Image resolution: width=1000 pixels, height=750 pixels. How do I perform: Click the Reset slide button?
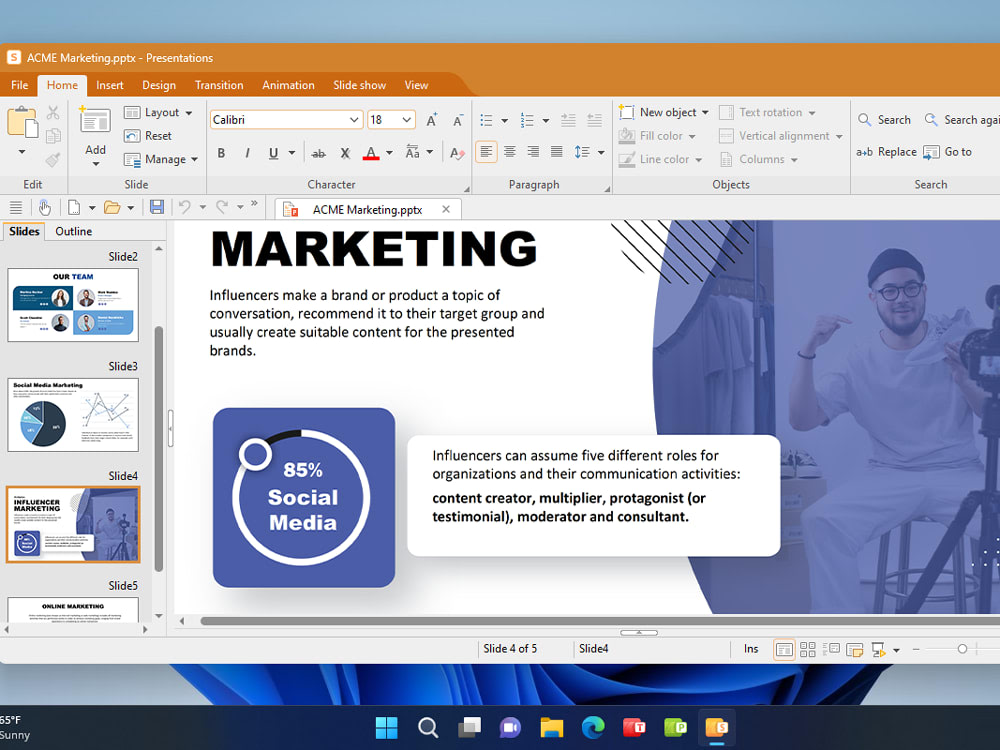[148, 136]
